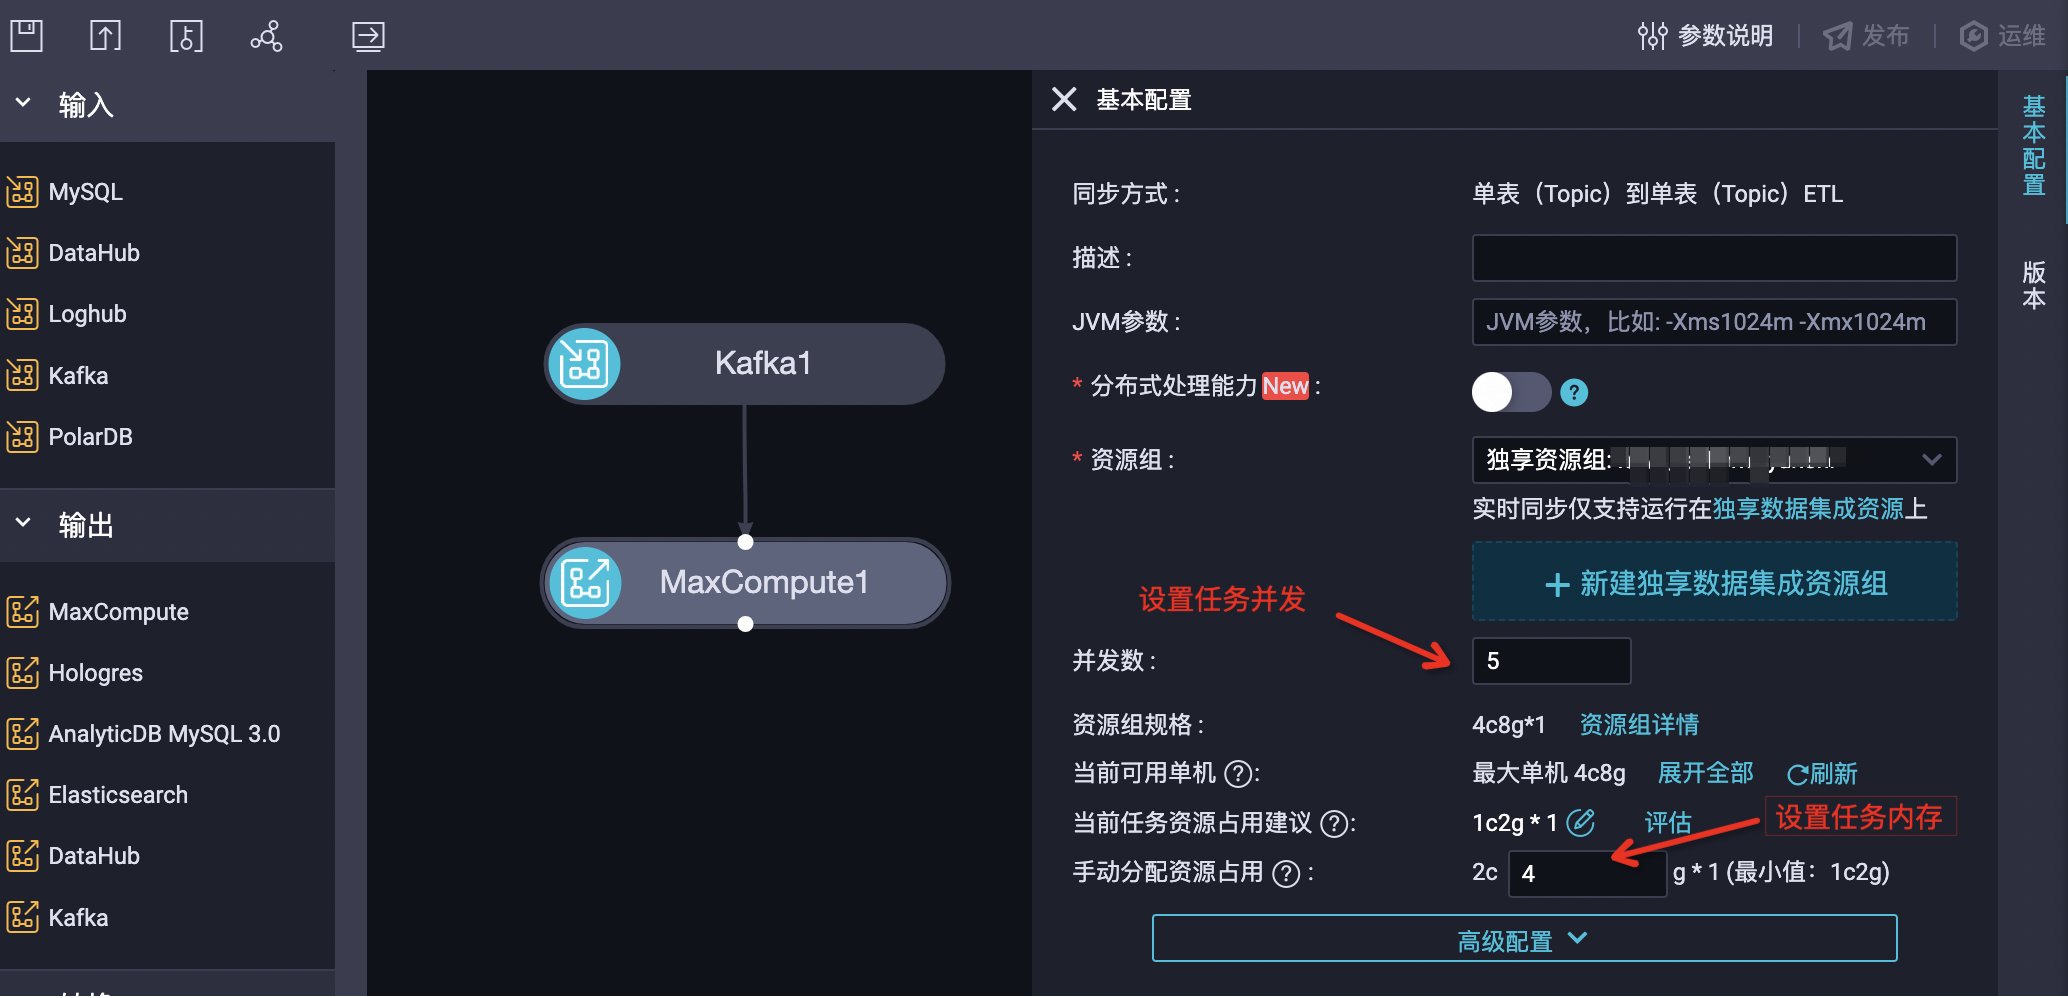
Task: Click 新建独享数据集成资源组 button
Action: click(x=1714, y=582)
